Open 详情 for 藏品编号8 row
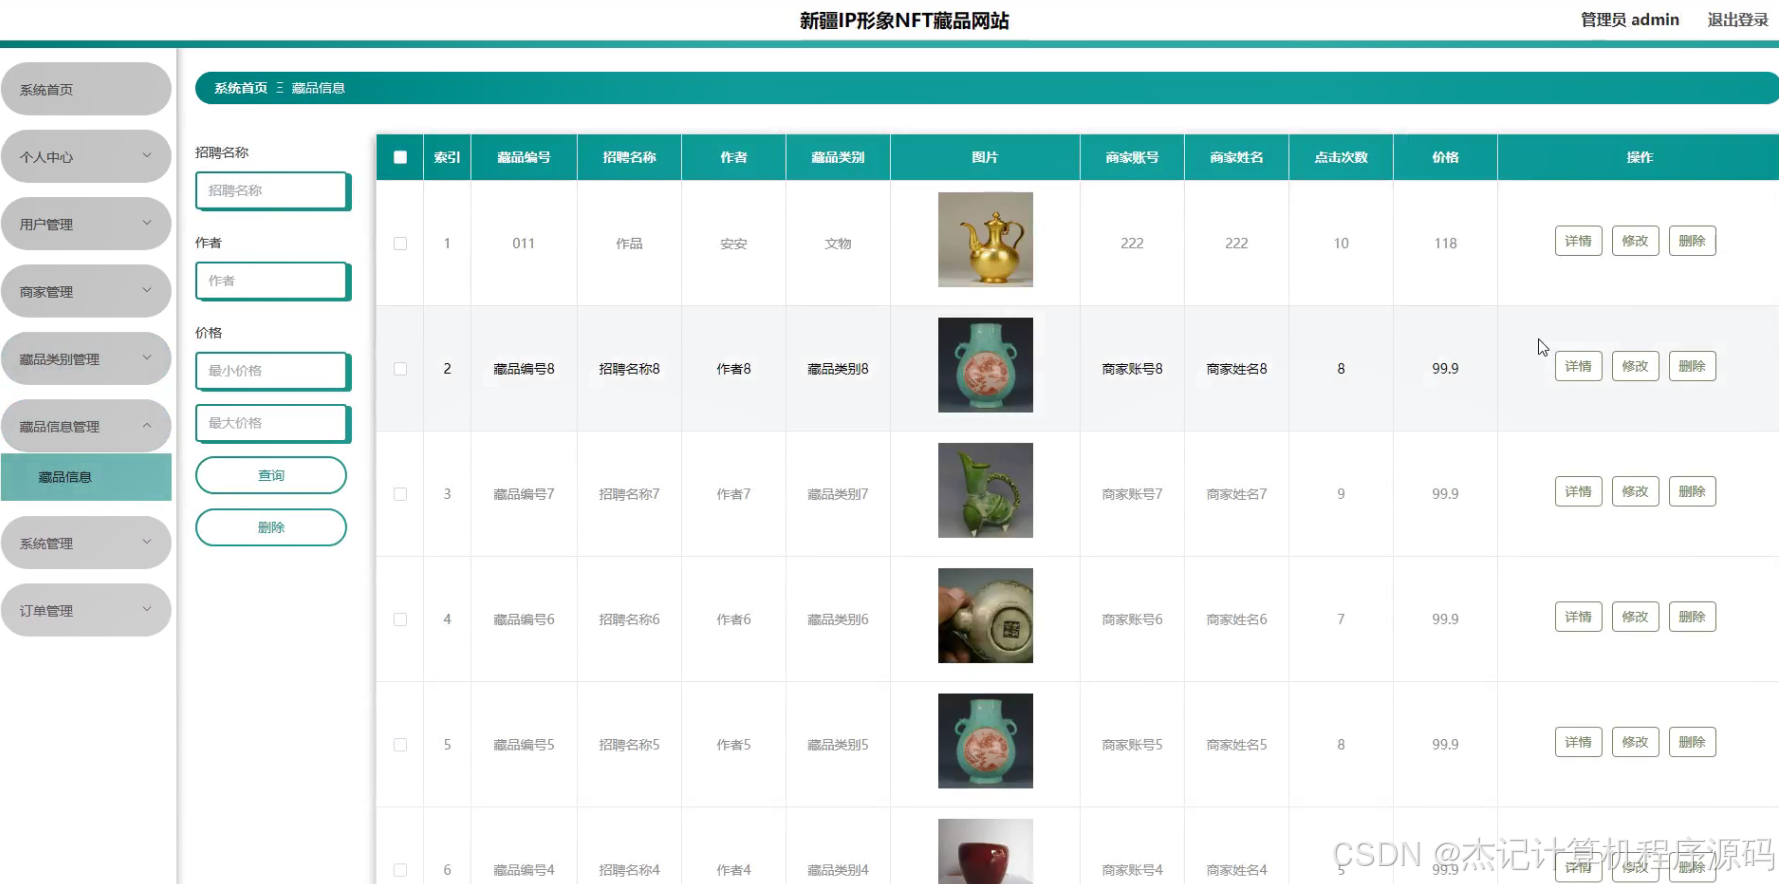Image resolution: width=1779 pixels, height=884 pixels. pyautogui.click(x=1578, y=366)
